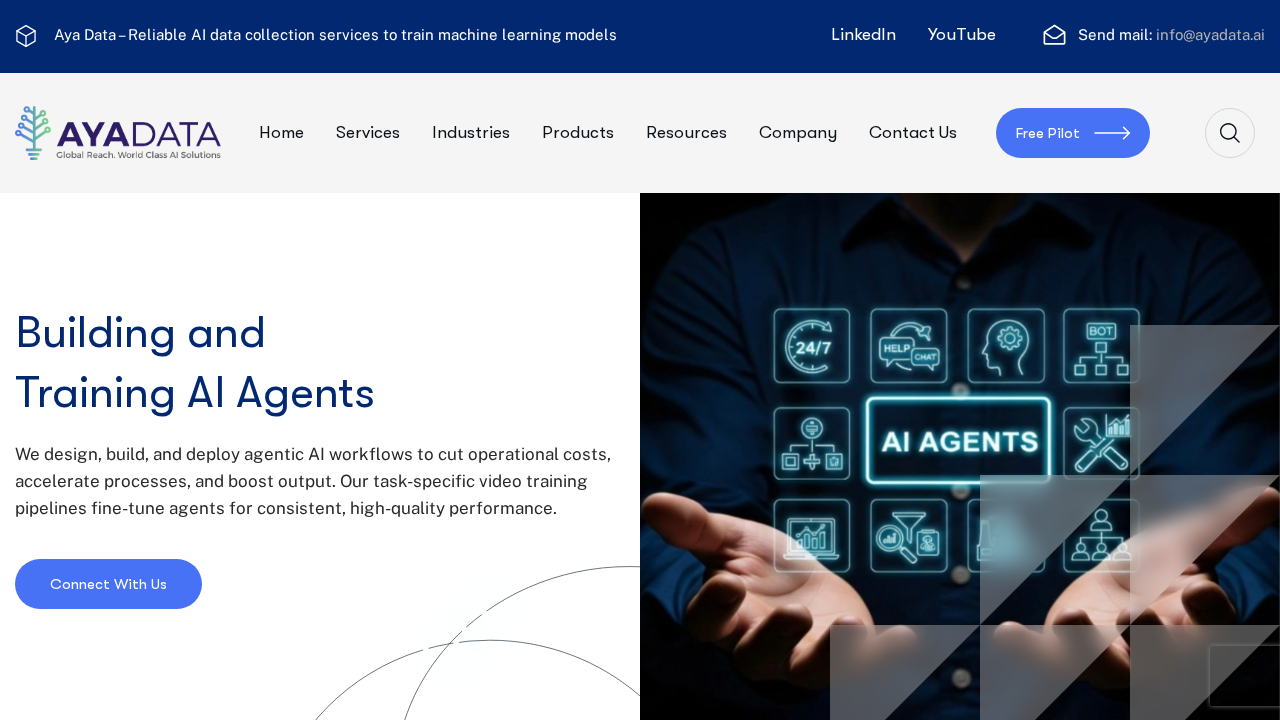Visit the LinkedIn link
This screenshot has width=1280, height=720.
click(863, 35)
